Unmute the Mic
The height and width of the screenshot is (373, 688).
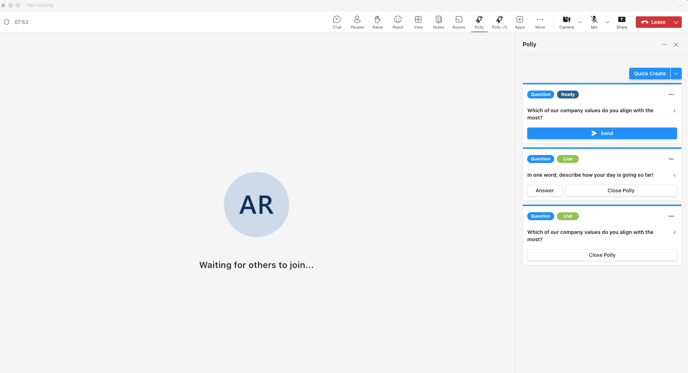(x=594, y=22)
